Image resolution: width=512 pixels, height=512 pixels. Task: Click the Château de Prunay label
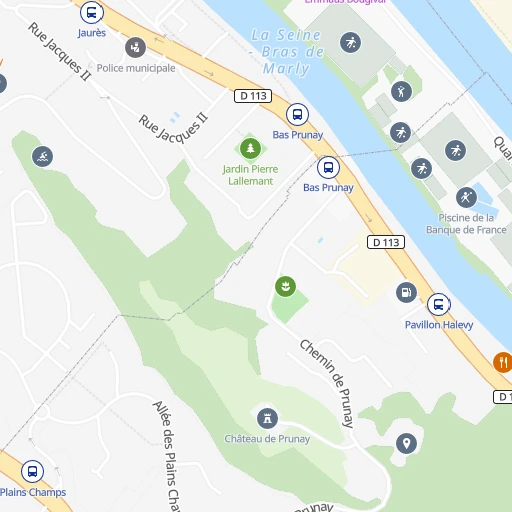click(x=267, y=439)
